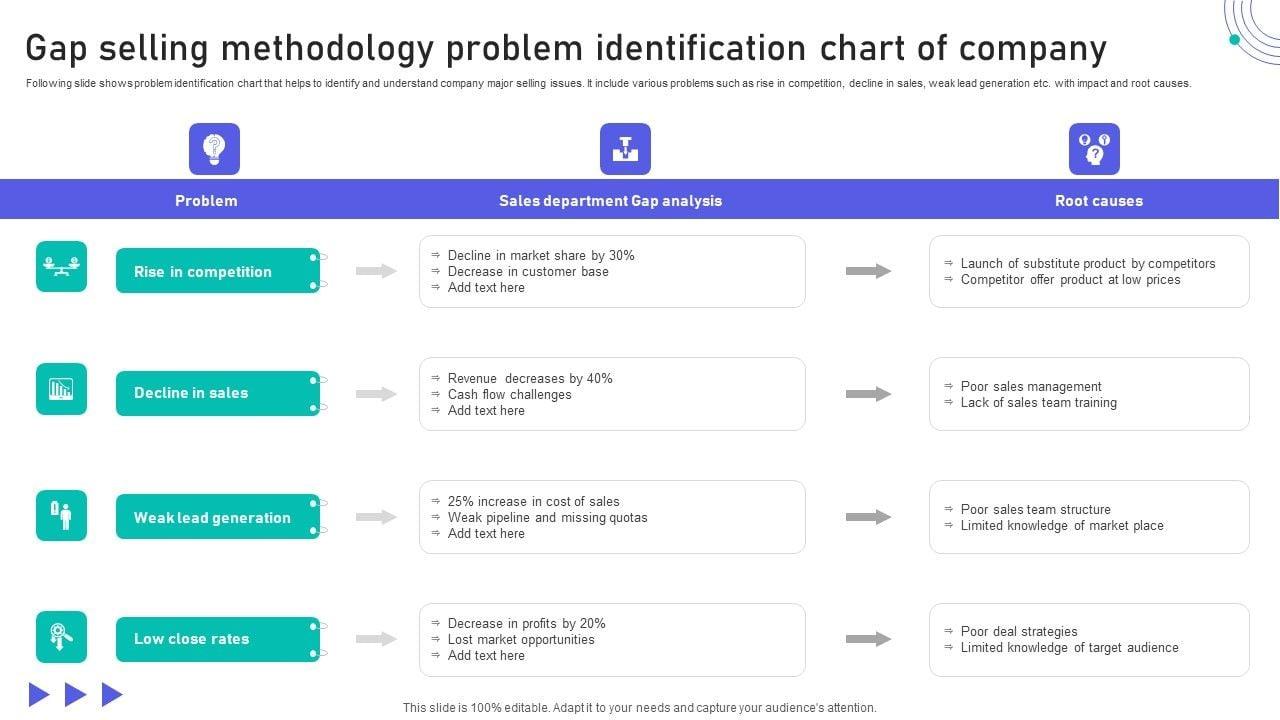Click the light arrow after Rise in competition
The image size is (1280, 720).
coord(376,271)
